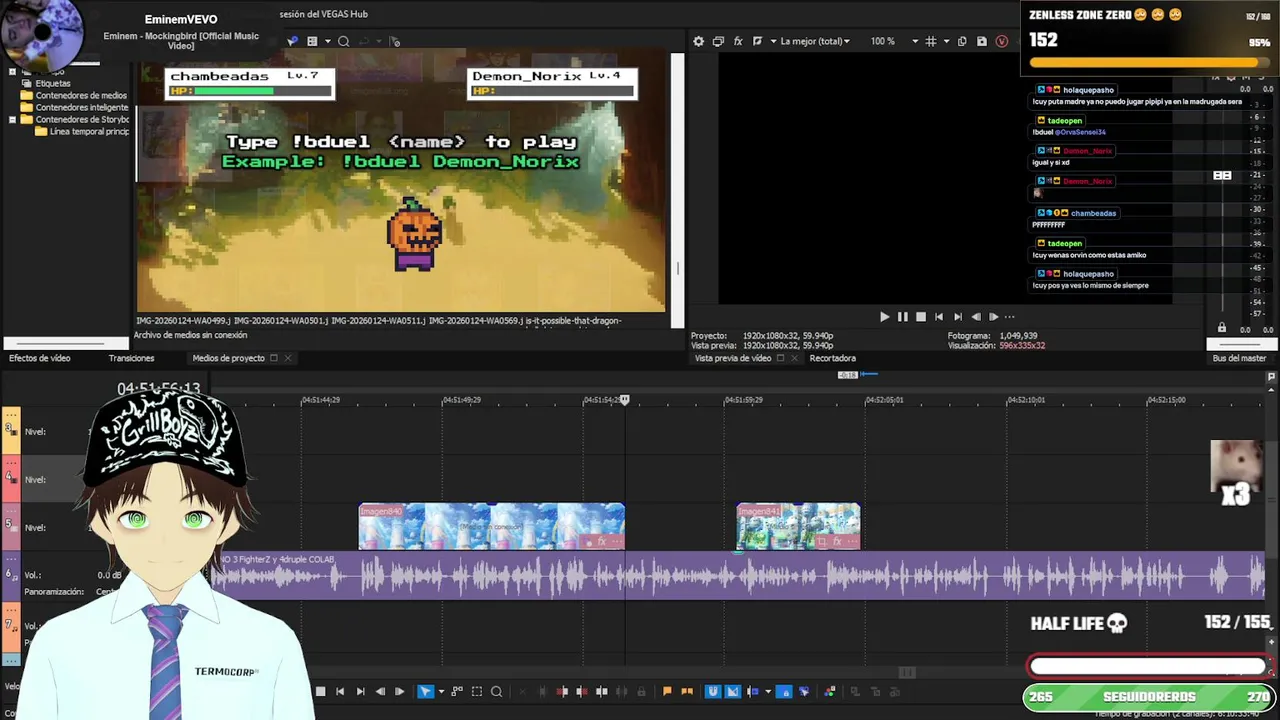Open the grid overlay options arrow
Screen dimensions: 1280x720
pos(946,41)
